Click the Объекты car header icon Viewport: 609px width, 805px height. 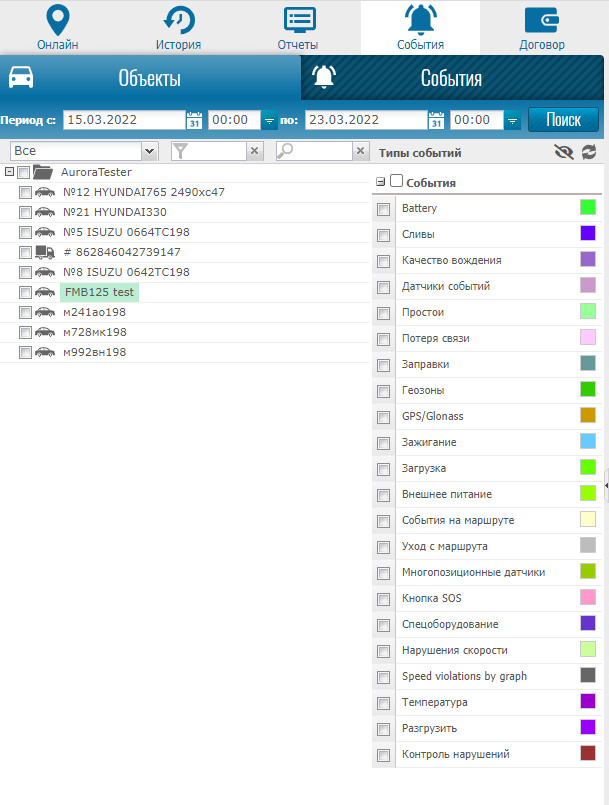[21, 77]
